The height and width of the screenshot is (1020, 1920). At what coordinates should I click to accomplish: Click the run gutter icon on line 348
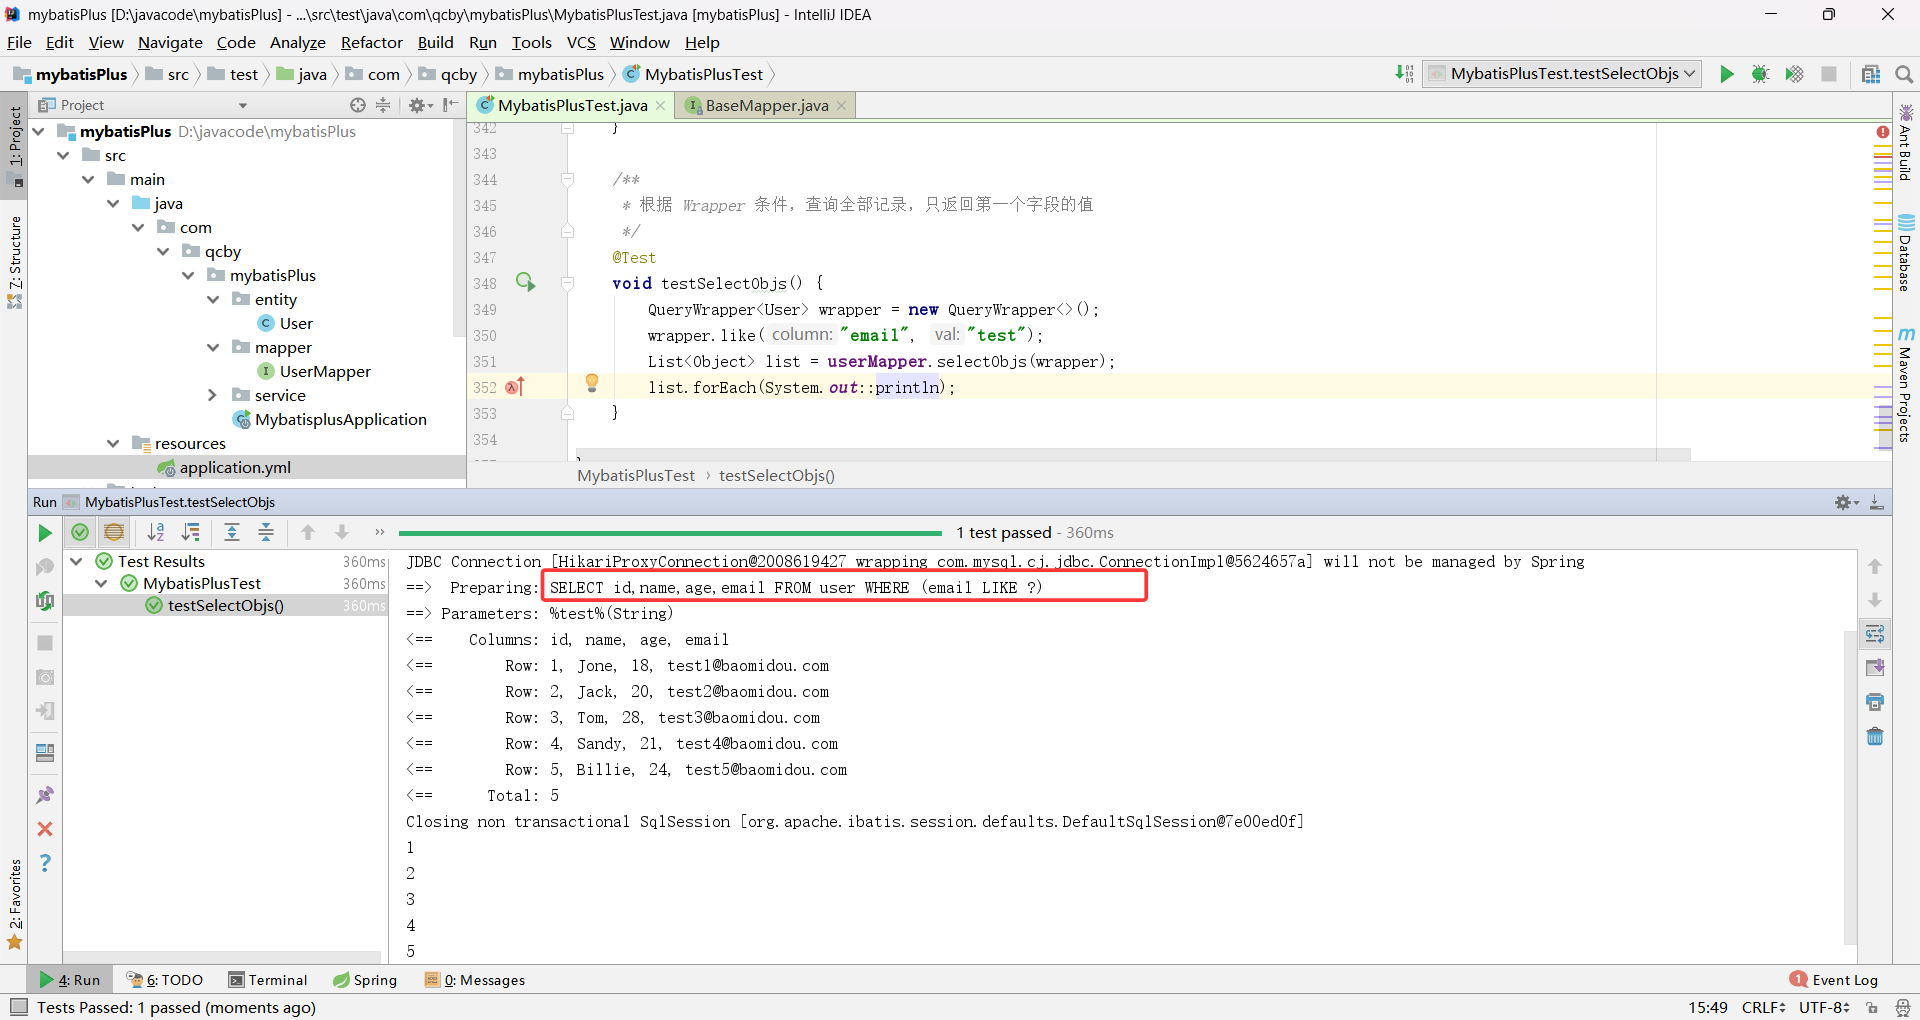(x=525, y=282)
